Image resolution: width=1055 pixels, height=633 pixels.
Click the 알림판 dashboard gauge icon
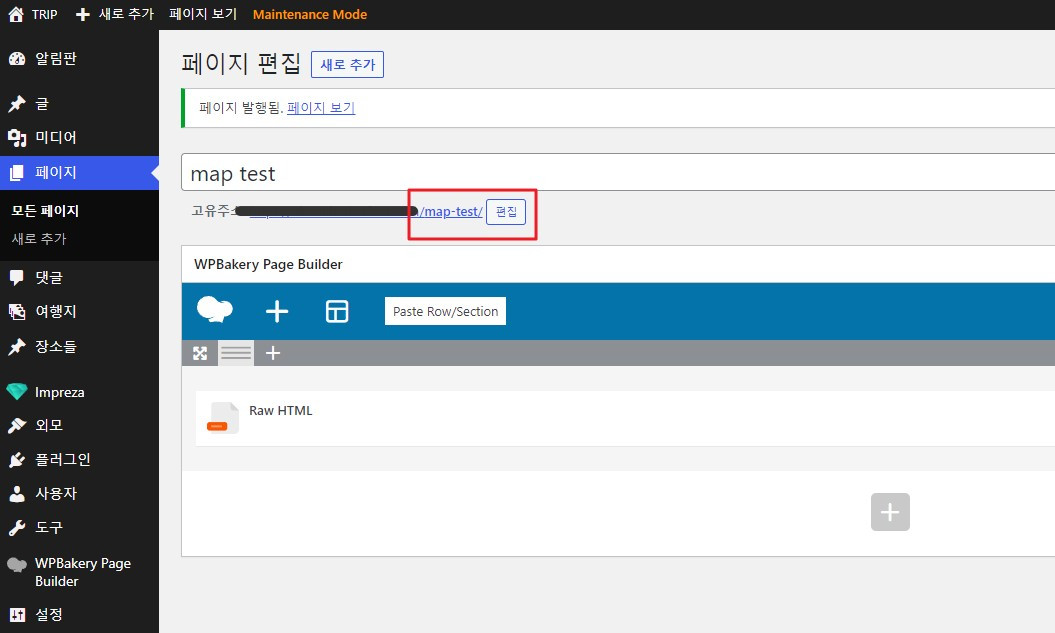pyautogui.click(x=17, y=59)
